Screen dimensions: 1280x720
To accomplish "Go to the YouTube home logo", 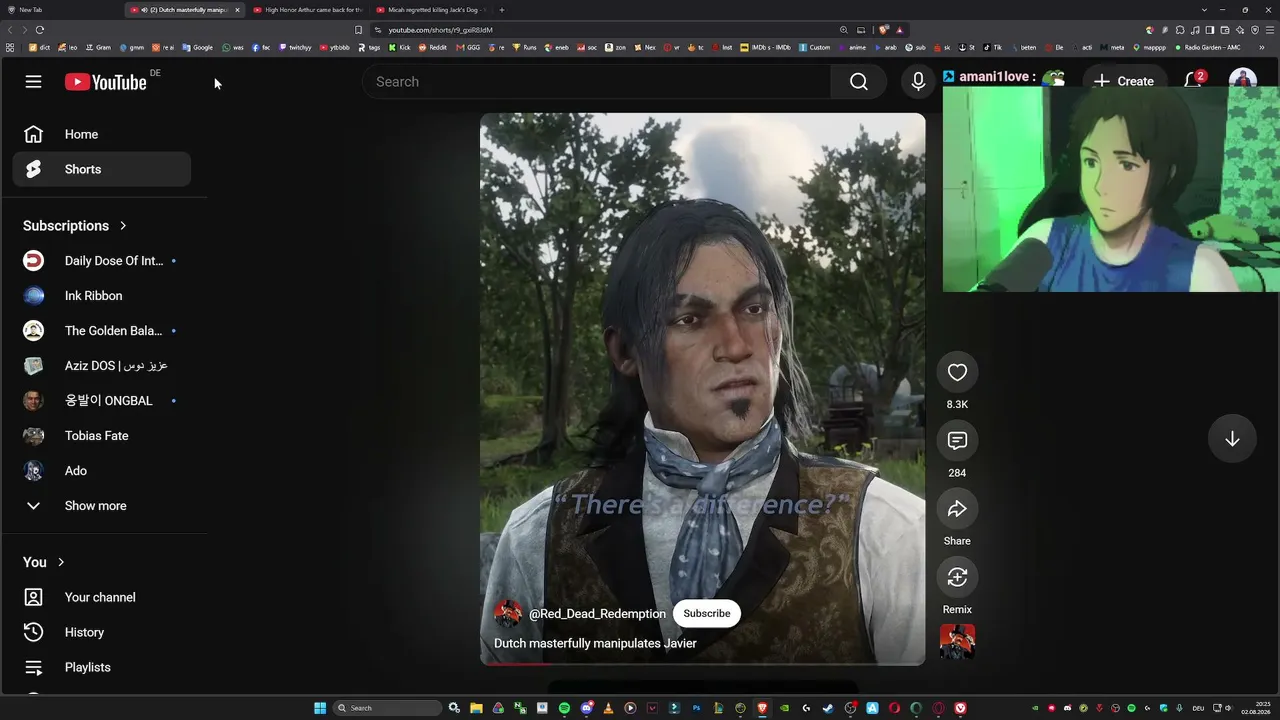I will tap(106, 82).
